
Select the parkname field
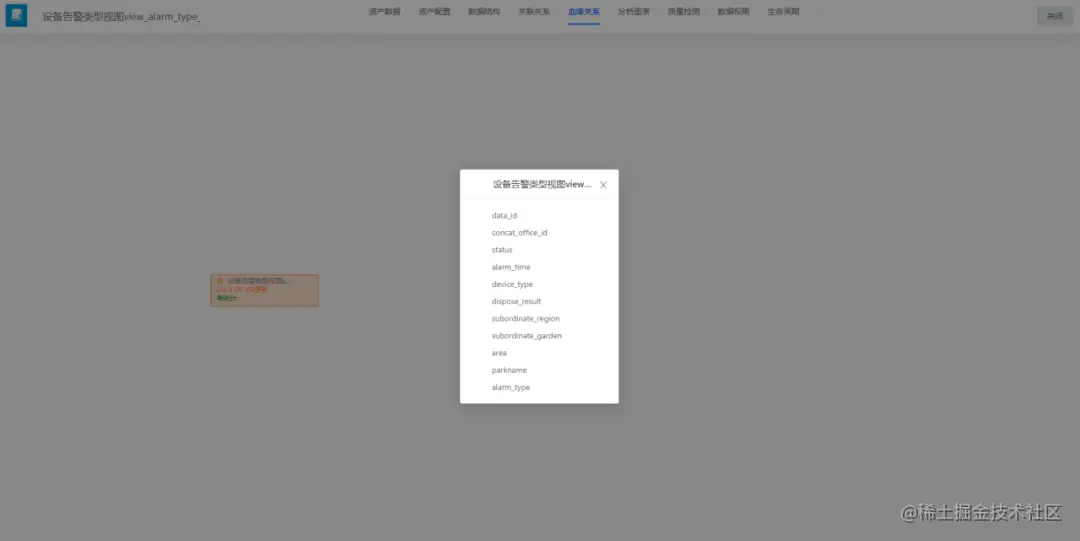click(509, 371)
